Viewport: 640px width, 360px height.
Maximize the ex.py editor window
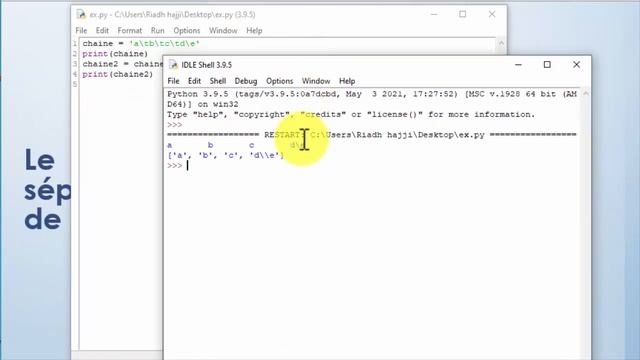tap(462, 14)
